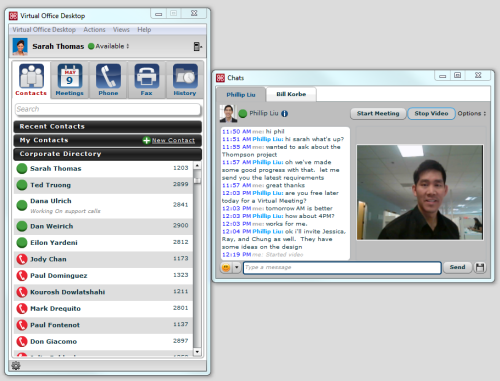Viewport: 500px width, 381px height.
Task: Click the Chats window logo icon
Action: [x=220, y=78]
